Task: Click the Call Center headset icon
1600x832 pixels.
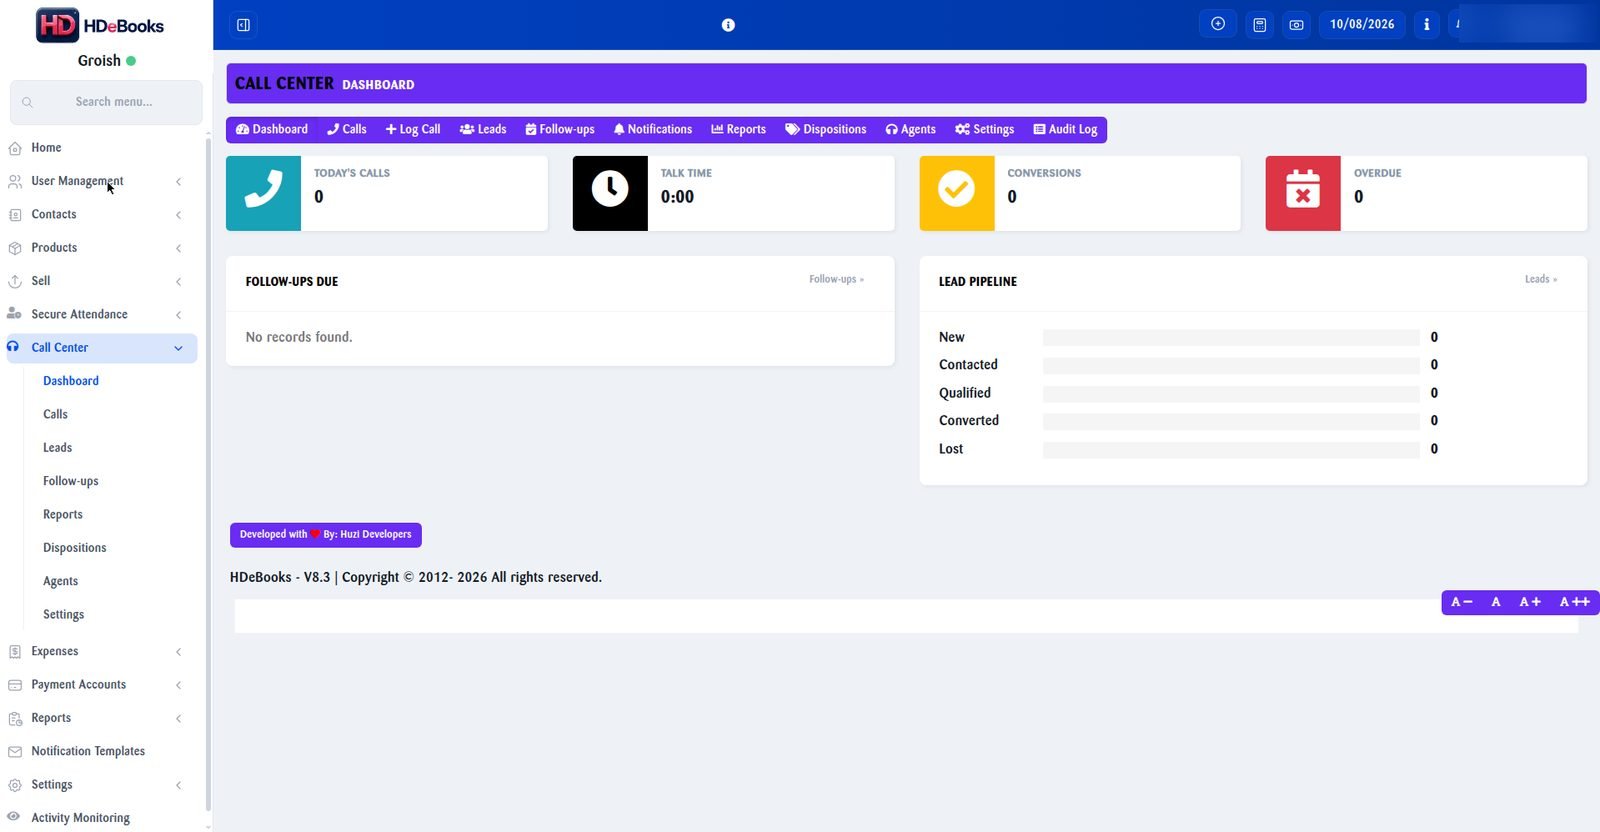Action: [x=13, y=347]
